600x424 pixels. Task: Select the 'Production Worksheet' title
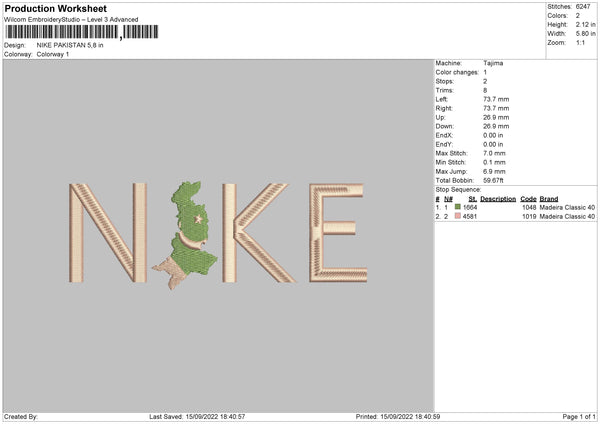[x=55, y=8]
